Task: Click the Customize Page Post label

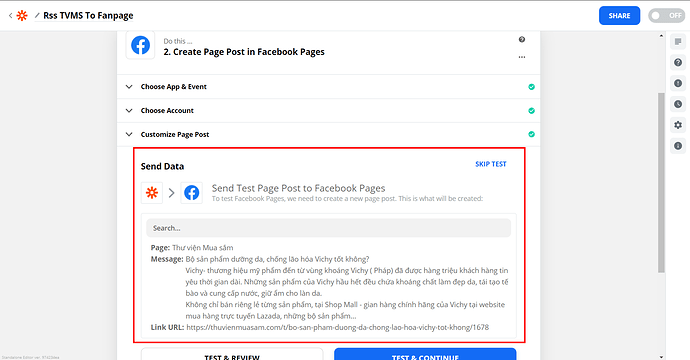Action: 175,134
